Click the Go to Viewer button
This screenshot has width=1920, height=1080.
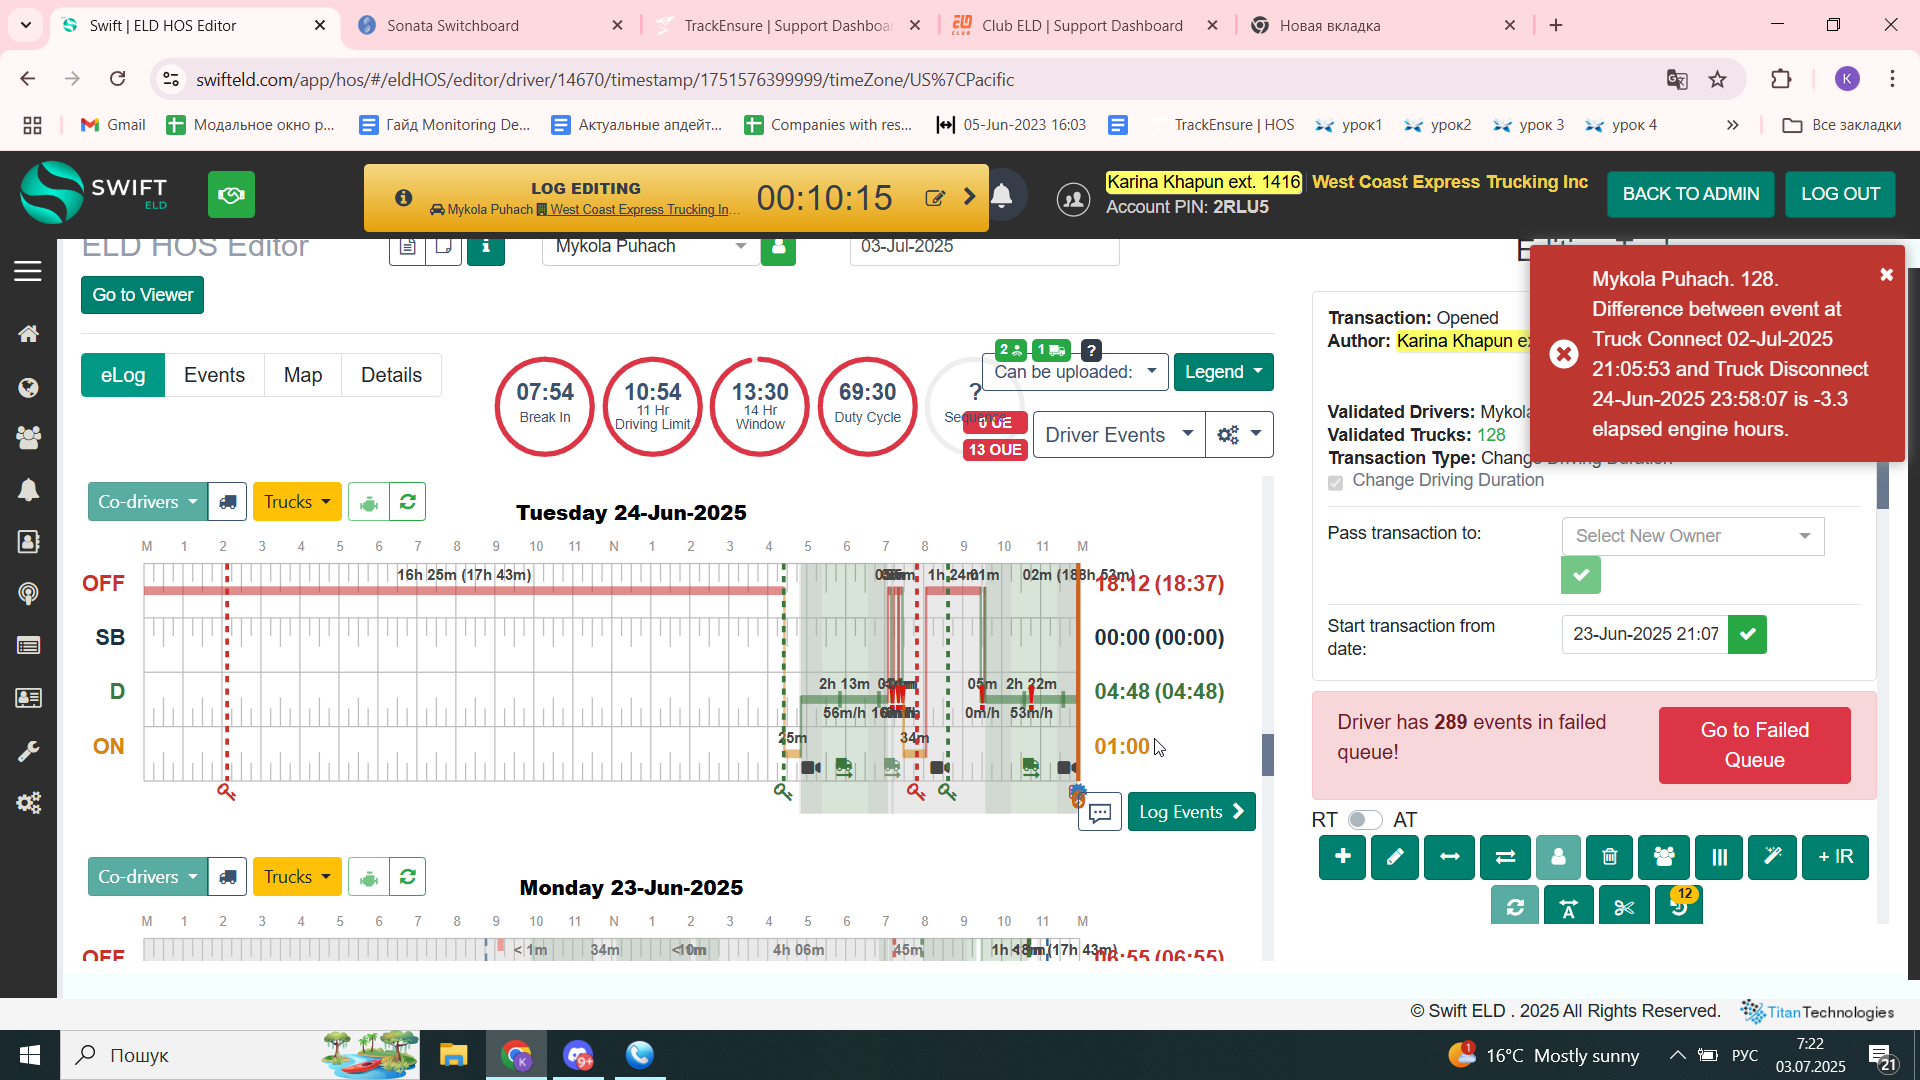142,295
